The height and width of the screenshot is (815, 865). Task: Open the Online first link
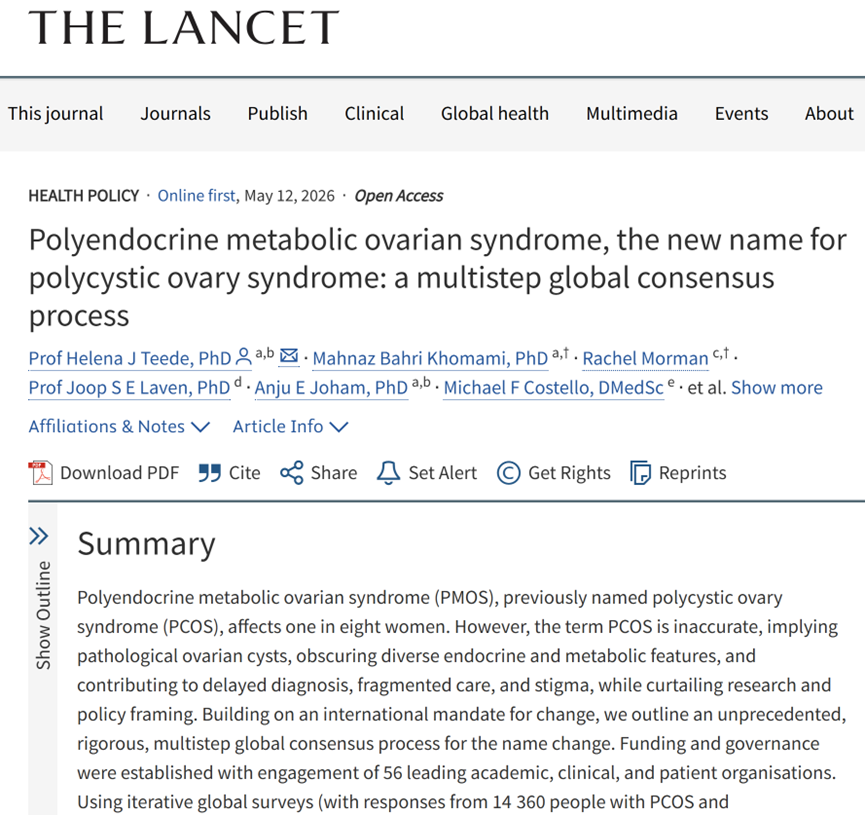click(196, 196)
